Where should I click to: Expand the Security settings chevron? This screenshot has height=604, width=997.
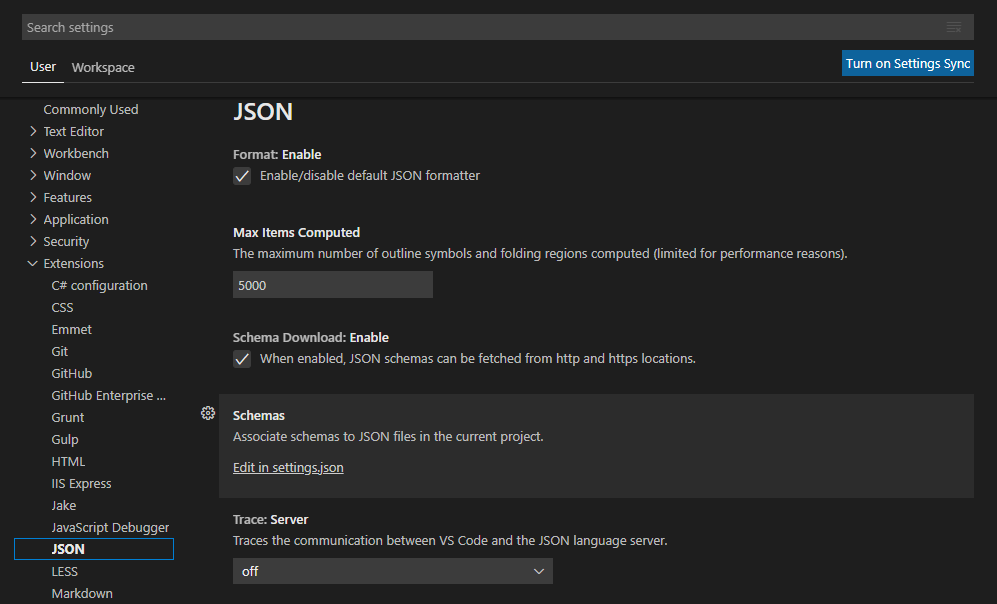pyautogui.click(x=33, y=241)
